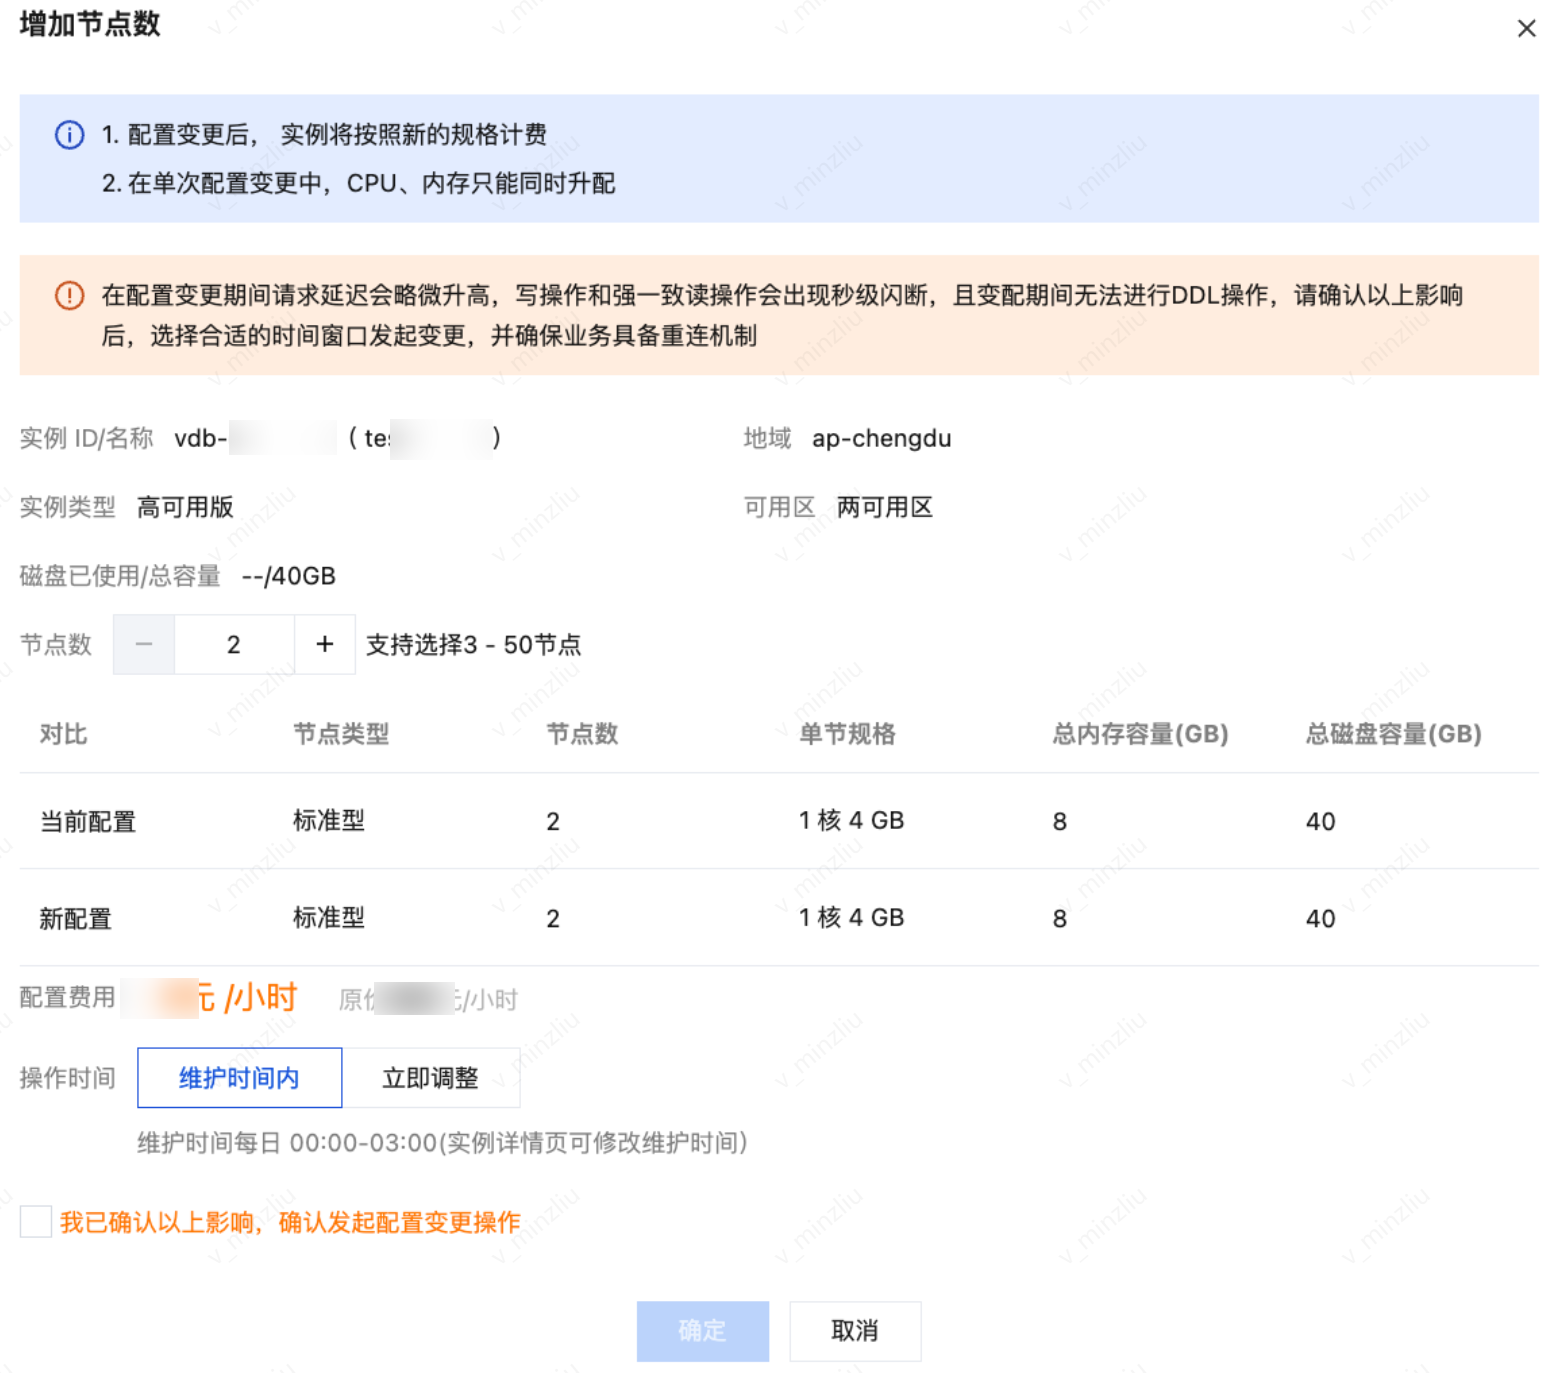Click the 总内存容量(GB) column header
This screenshot has width=1548, height=1373.
1140,735
